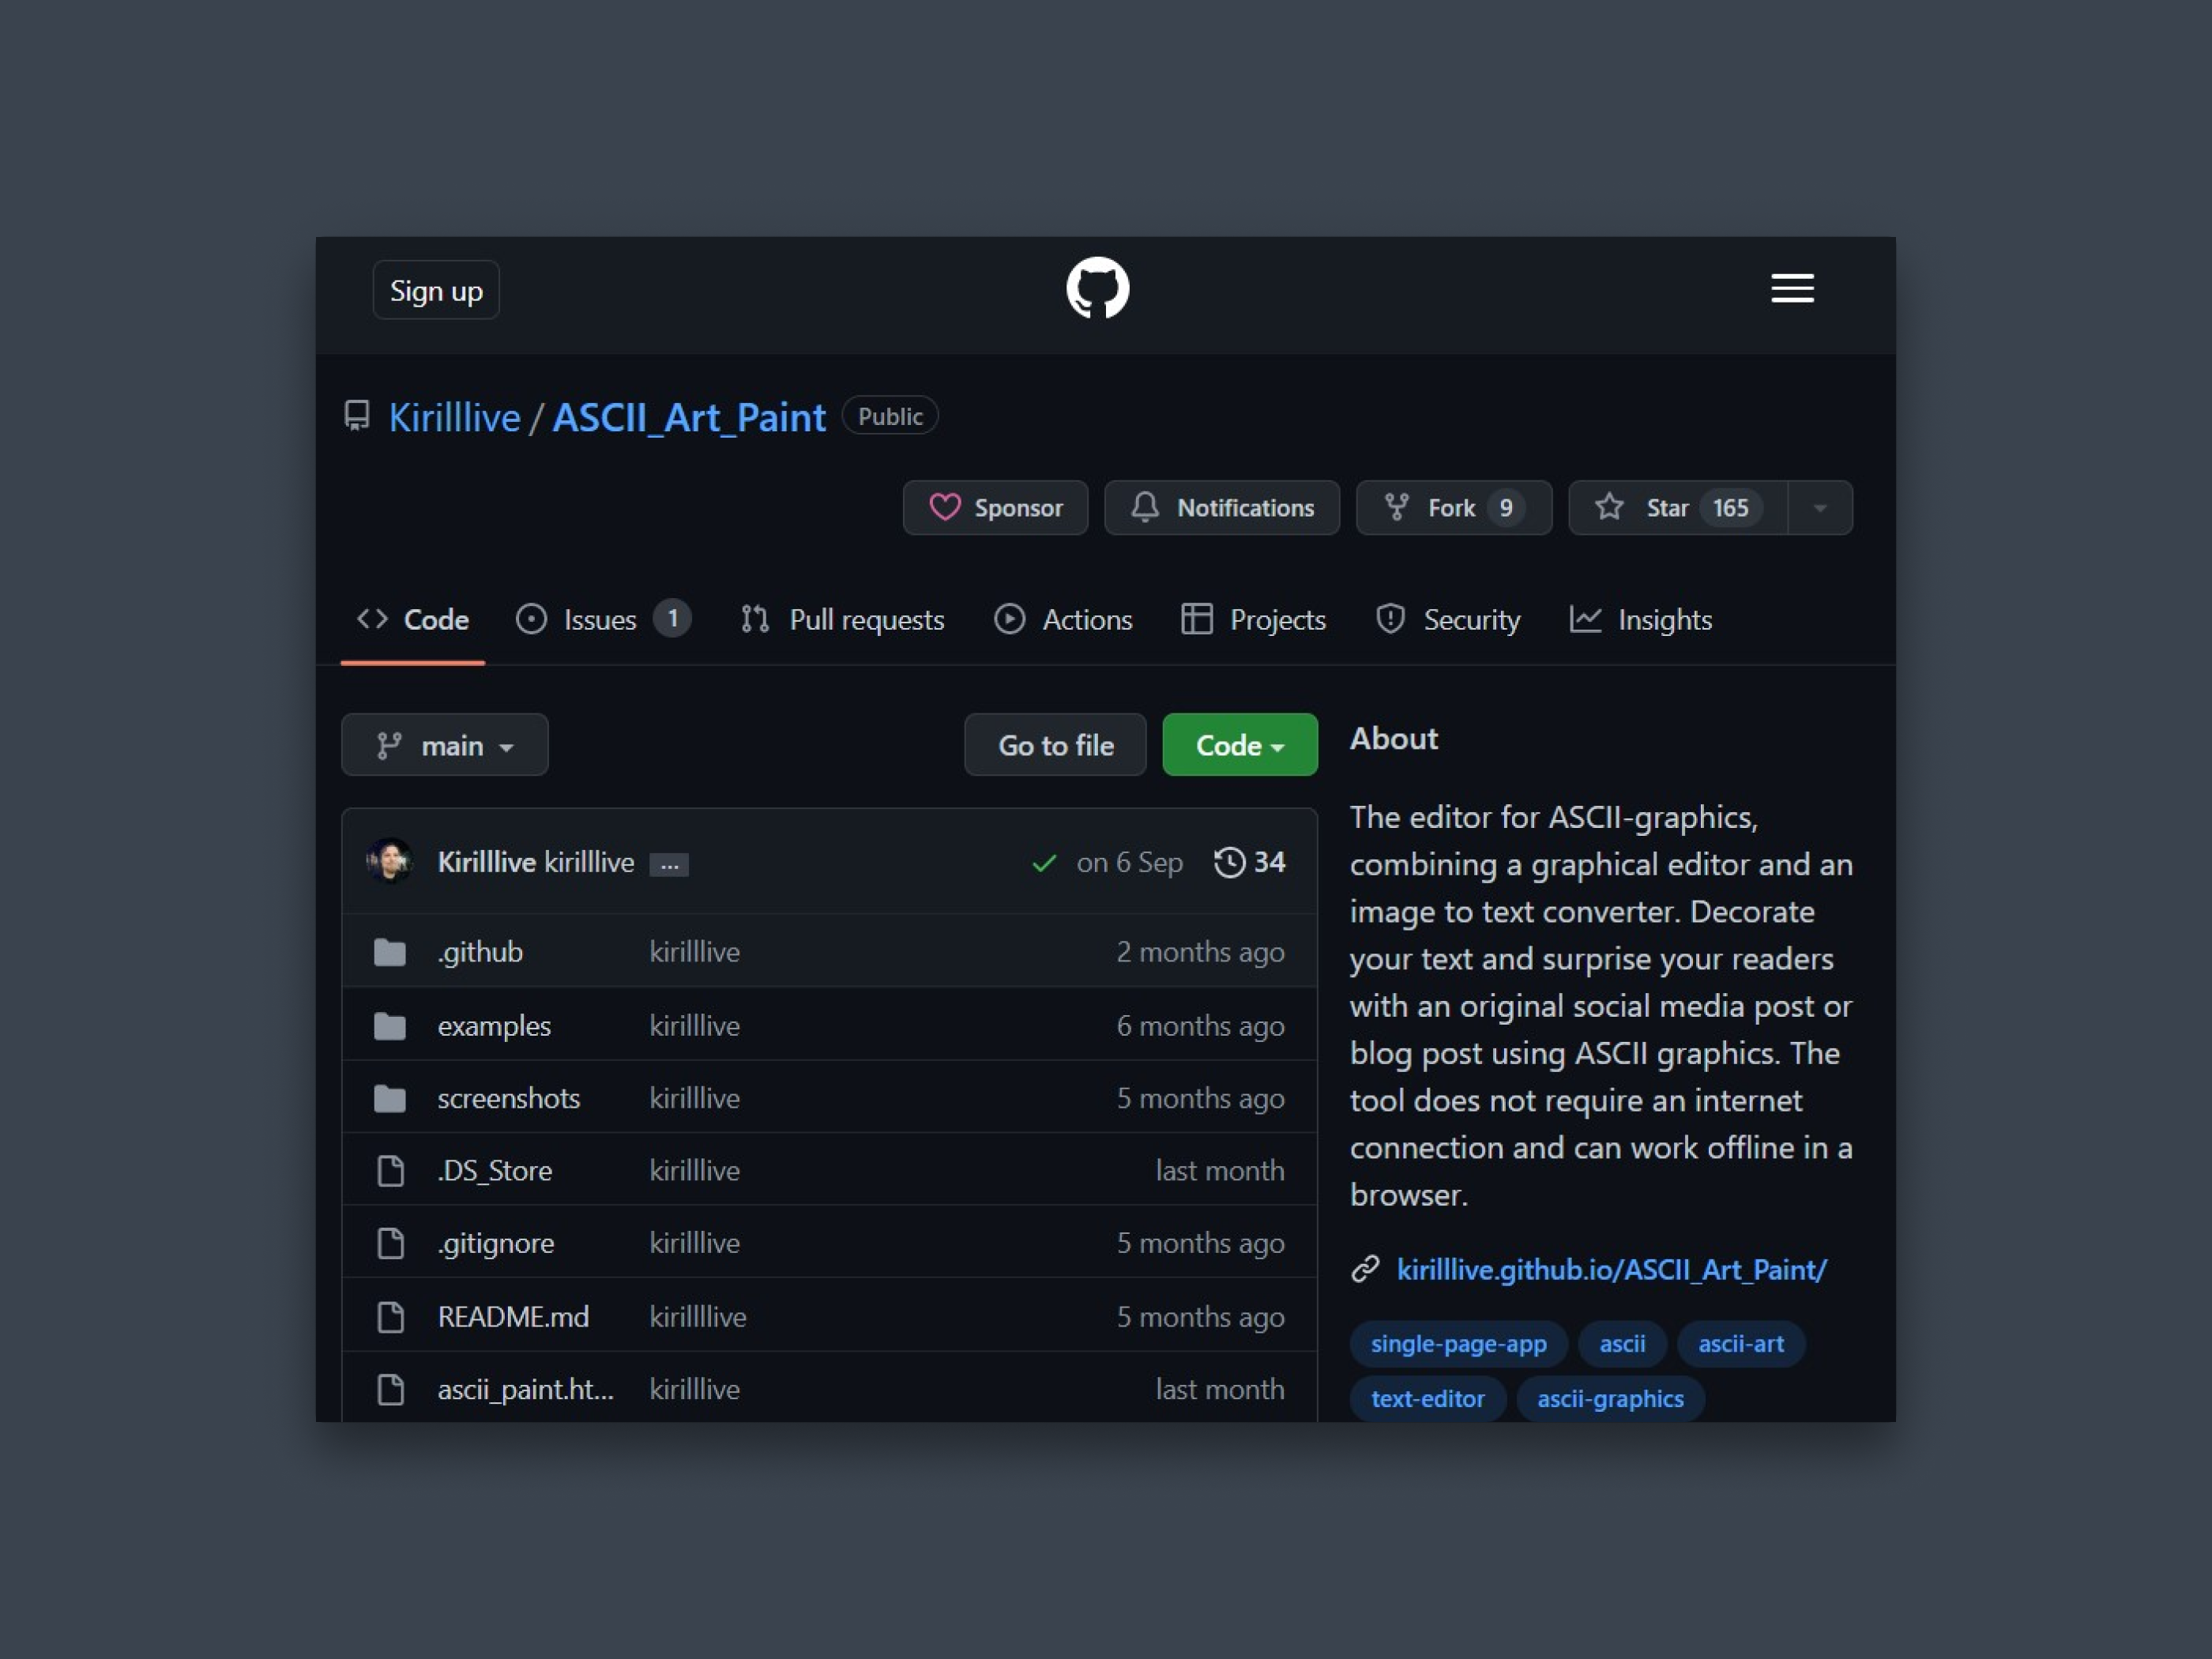Click the GitHub Octocat logo
The height and width of the screenshot is (1659, 2212).
1097,289
